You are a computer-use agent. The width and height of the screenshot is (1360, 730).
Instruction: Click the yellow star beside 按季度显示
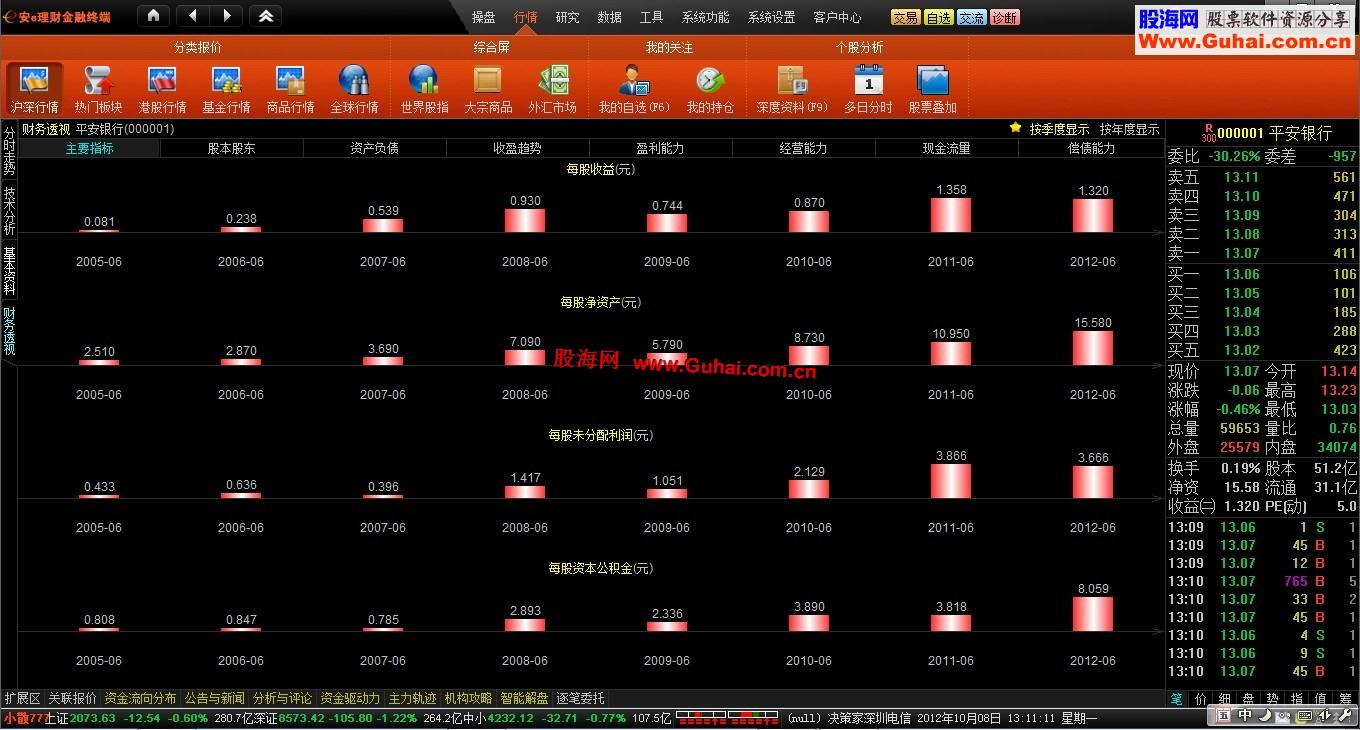pyautogui.click(x=1016, y=128)
